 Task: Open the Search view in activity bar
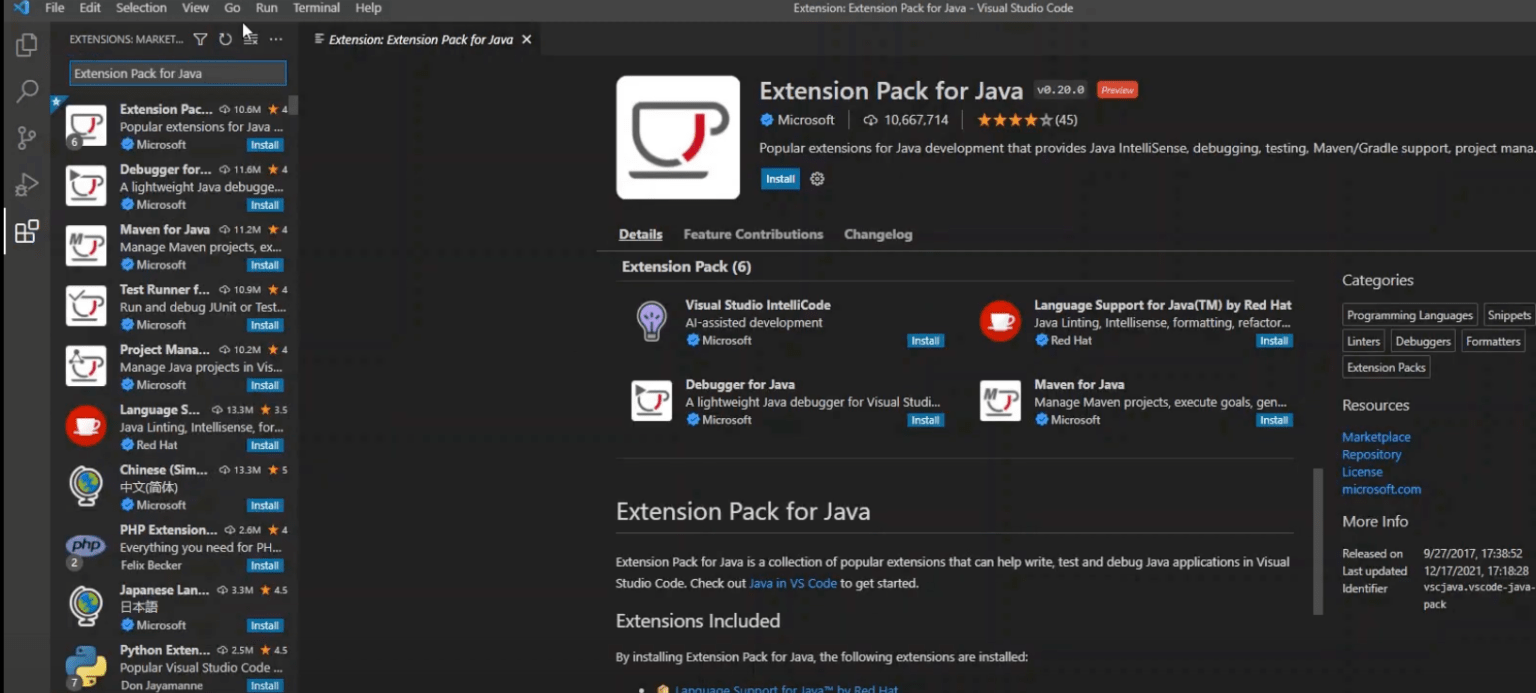coord(27,91)
